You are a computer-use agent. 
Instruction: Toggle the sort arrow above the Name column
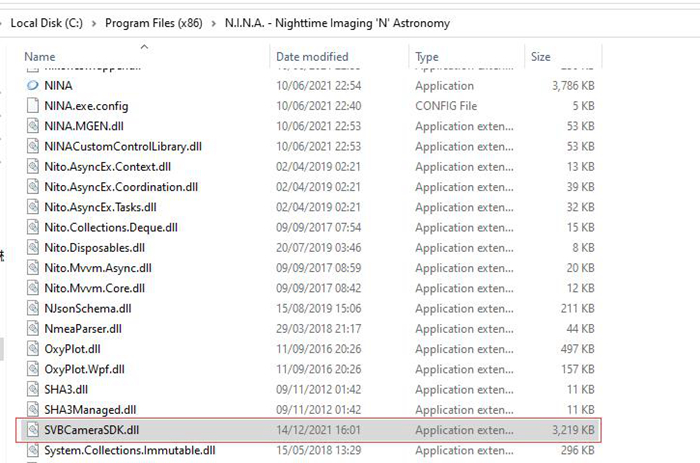point(144,46)
